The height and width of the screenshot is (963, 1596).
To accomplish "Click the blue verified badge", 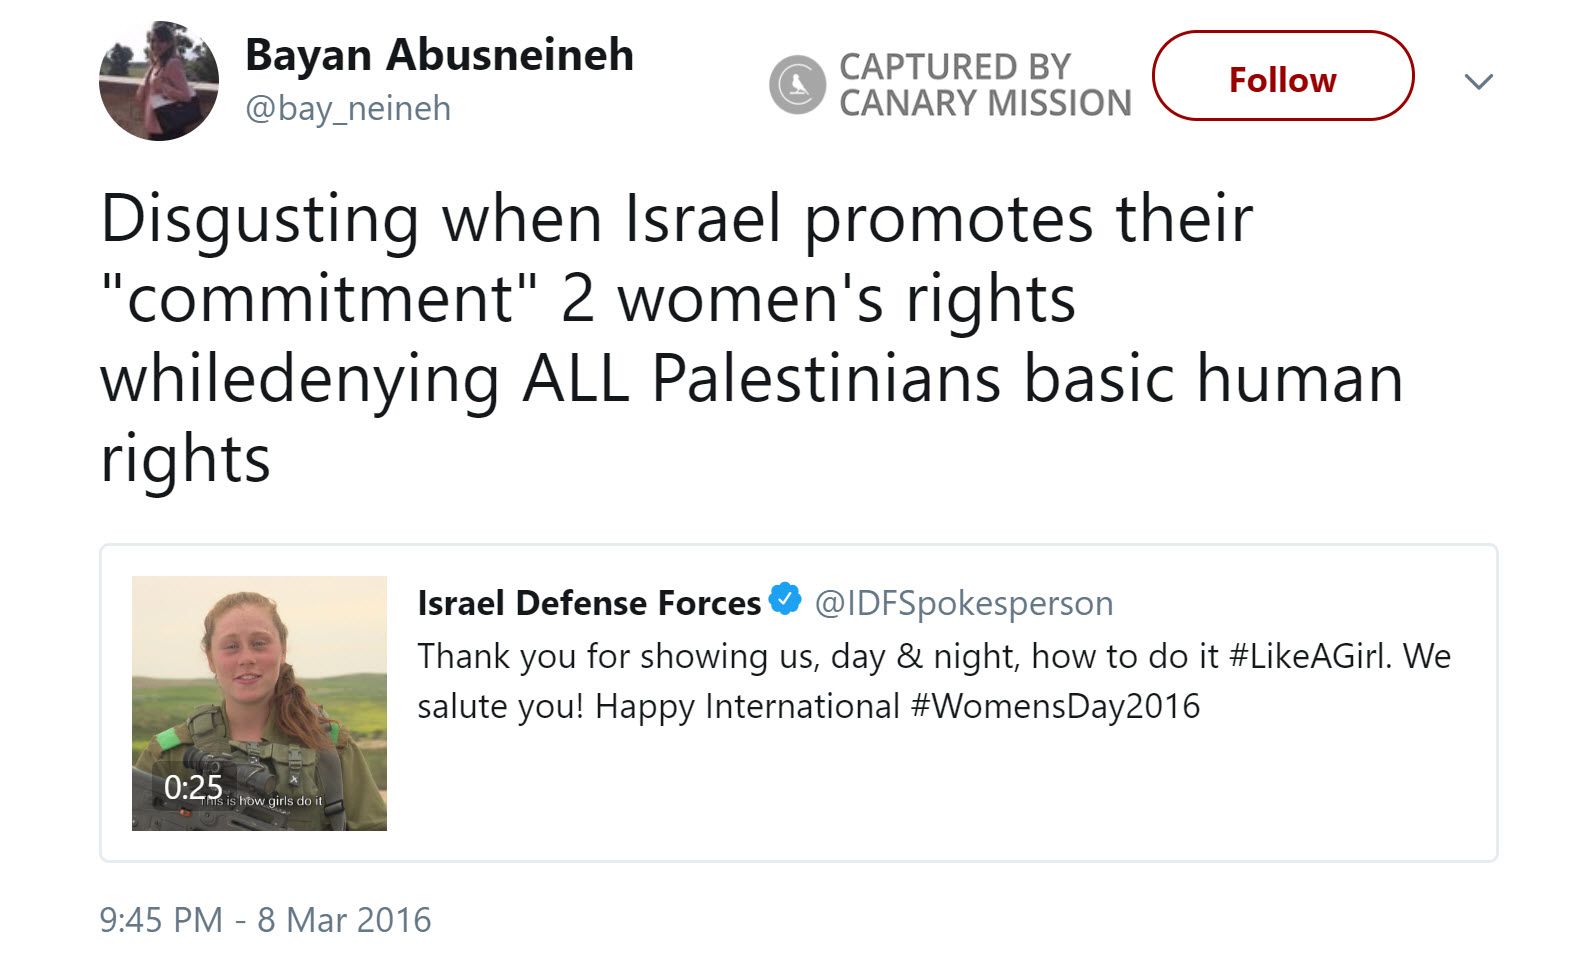I will 787,600.
